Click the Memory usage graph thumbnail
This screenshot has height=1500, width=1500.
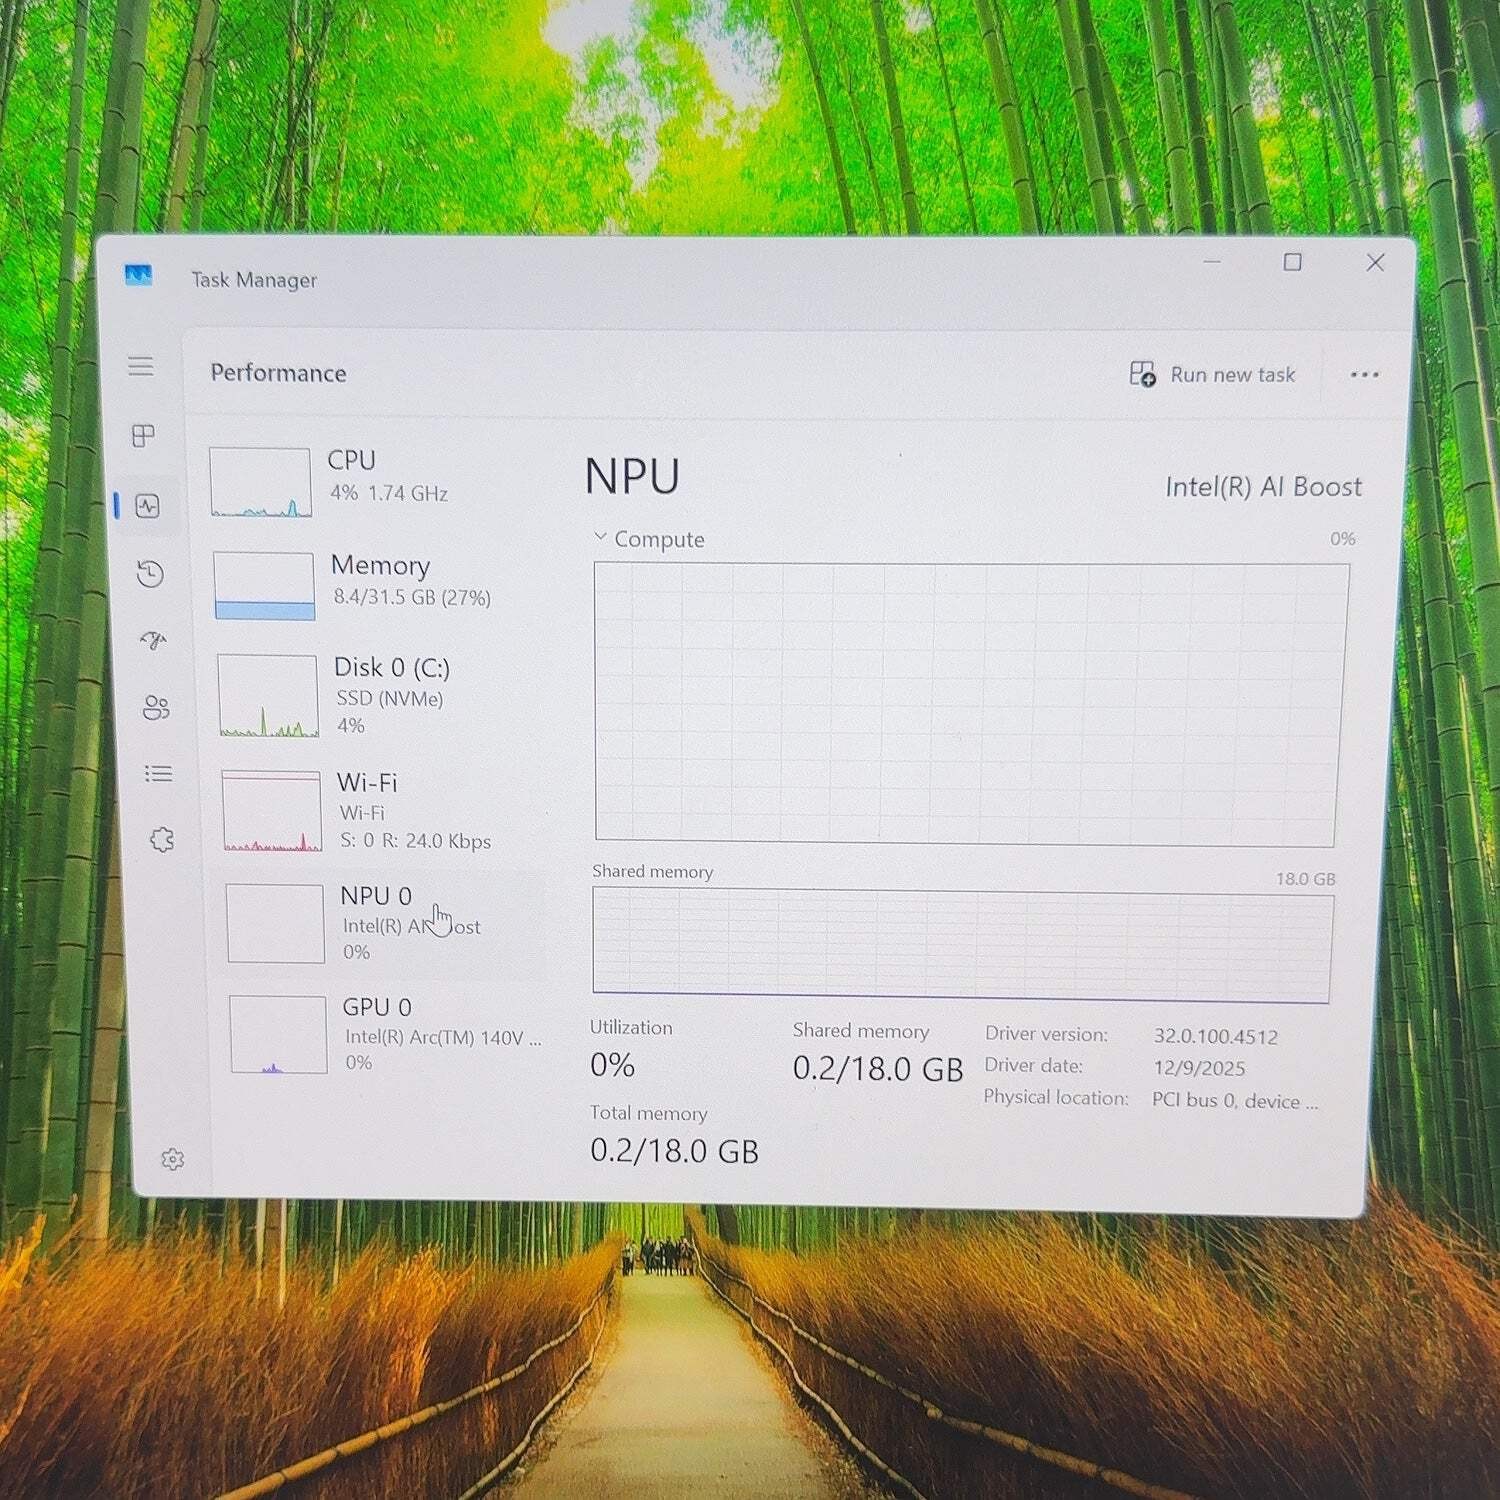[265, 586]
